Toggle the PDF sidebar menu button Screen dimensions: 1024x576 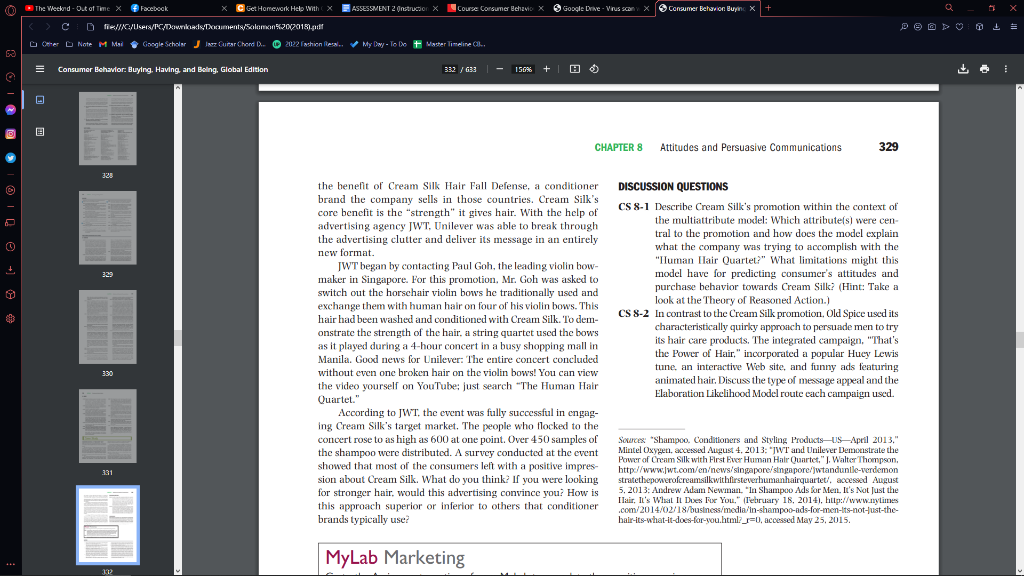(40, 69)
